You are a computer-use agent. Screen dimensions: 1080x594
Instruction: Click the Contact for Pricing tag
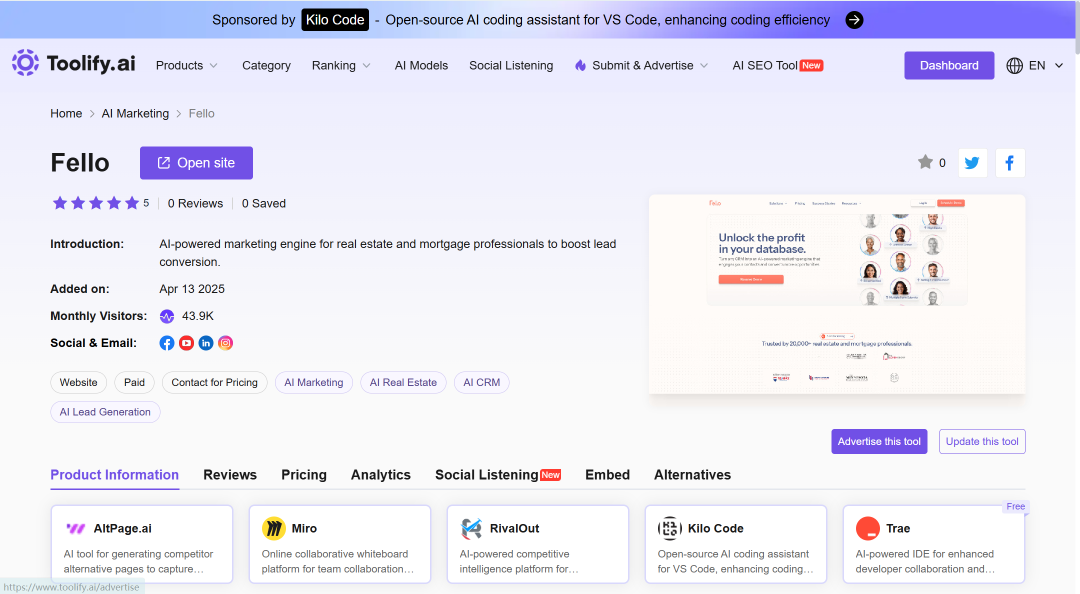click(214, 382)
